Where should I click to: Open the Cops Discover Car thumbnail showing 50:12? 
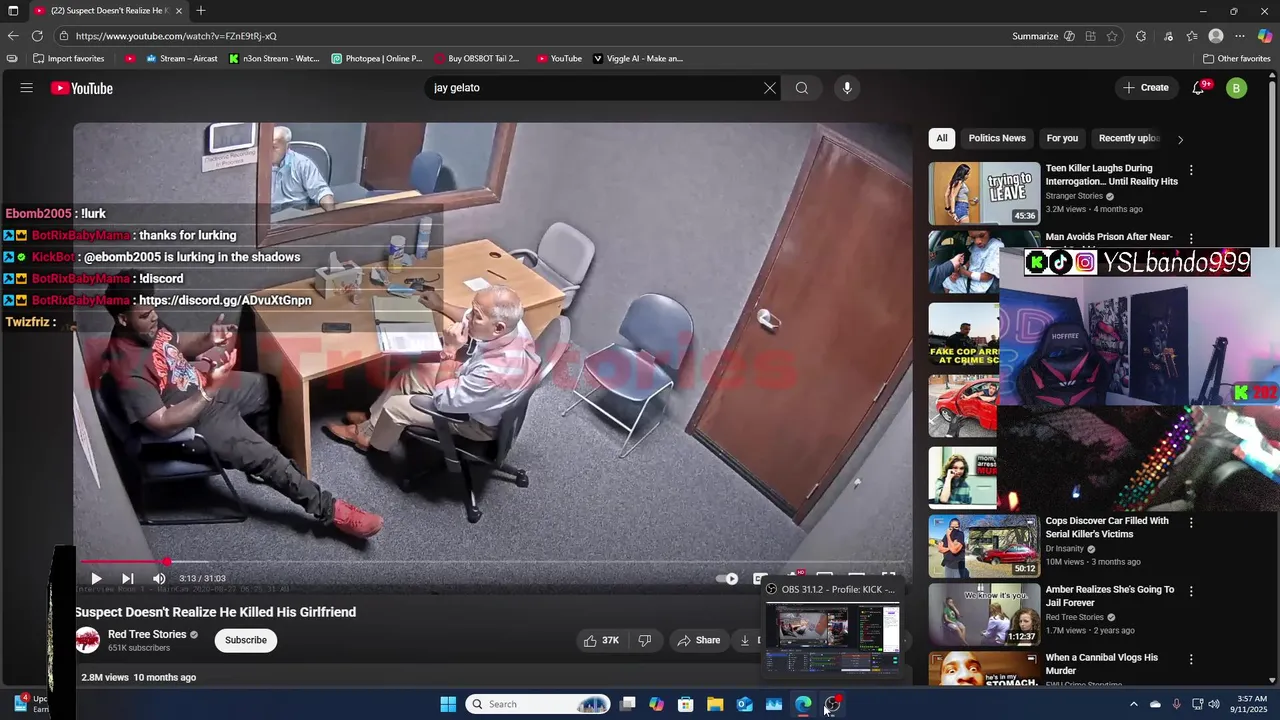984,546
